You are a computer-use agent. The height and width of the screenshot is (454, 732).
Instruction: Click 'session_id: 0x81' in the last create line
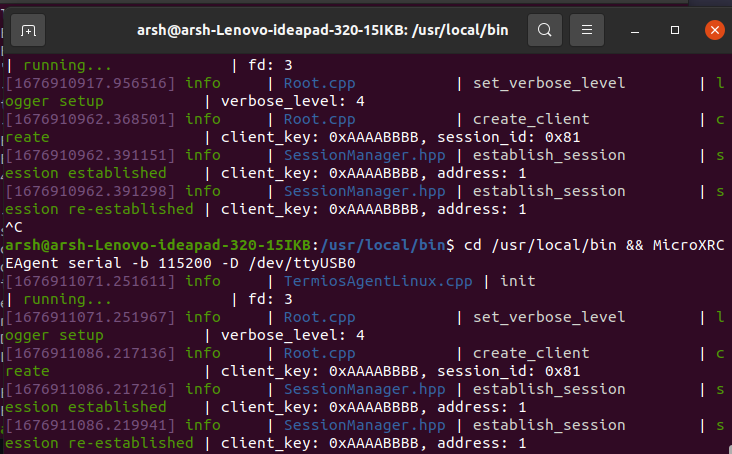pyautogui.click(x=508, y=371)
